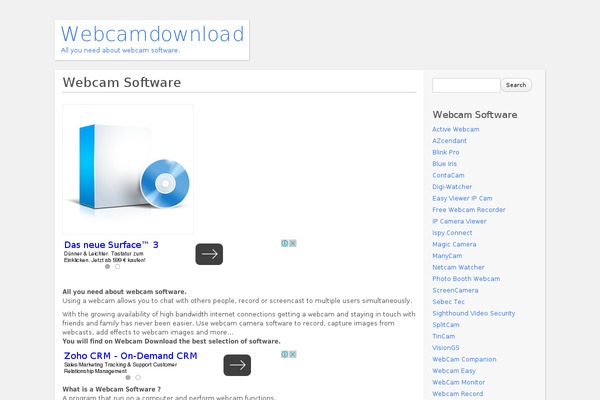This screenshot has height=400, width=600.
Task: Open the Webcam Easy link
Action: (x=454, y=371)
